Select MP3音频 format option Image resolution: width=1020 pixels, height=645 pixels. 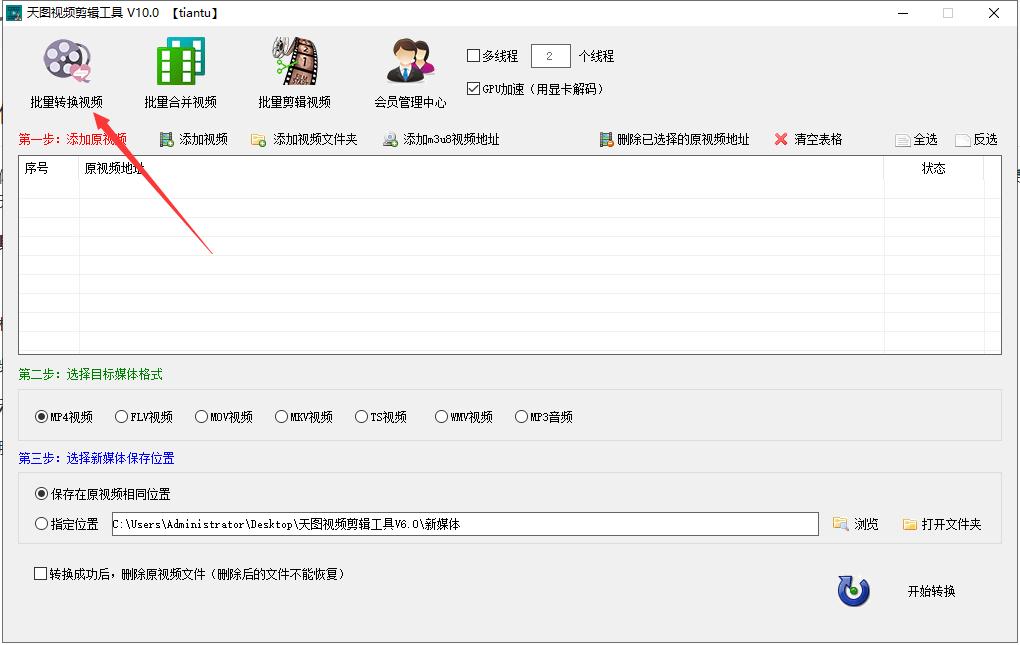click(521, 417)
